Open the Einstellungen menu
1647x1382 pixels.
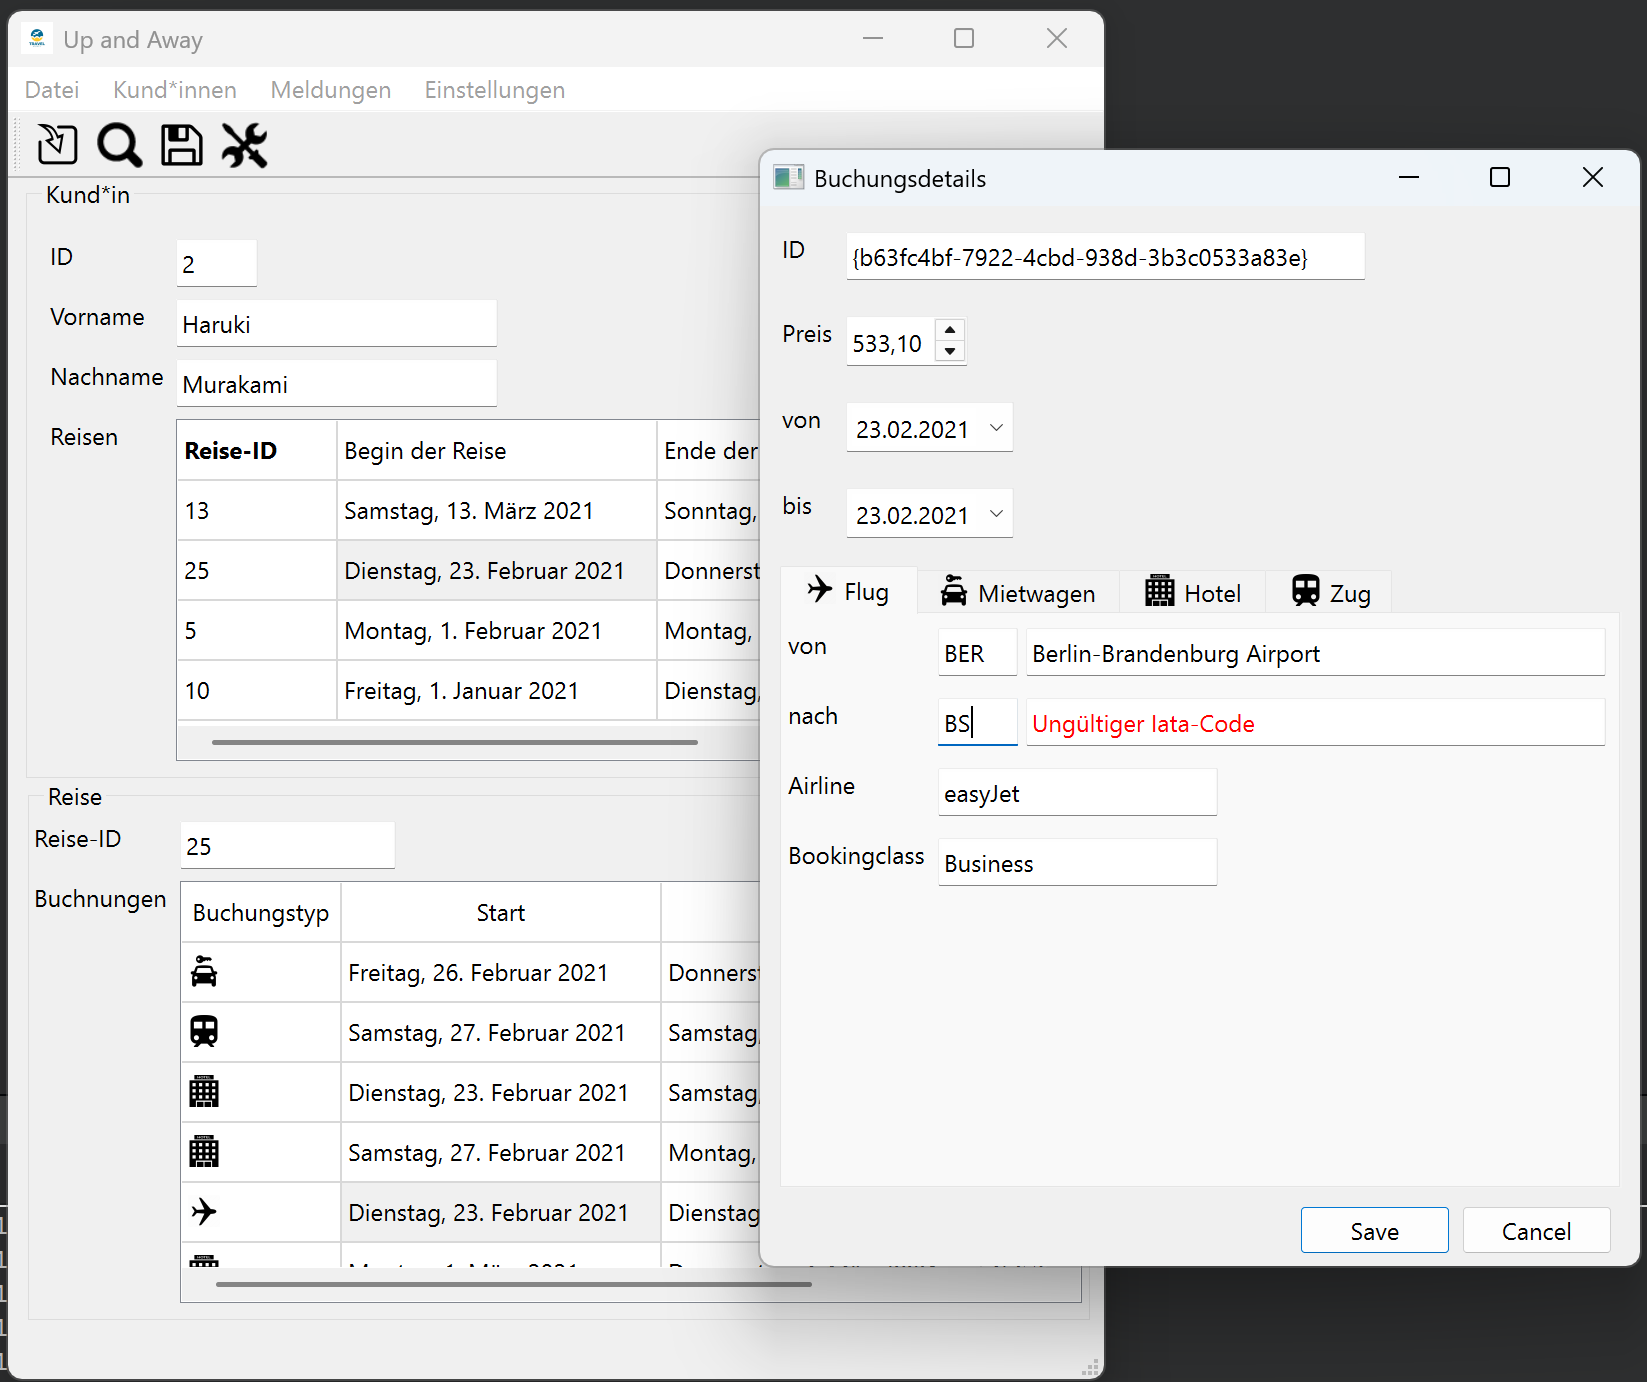tap(495, 90)
